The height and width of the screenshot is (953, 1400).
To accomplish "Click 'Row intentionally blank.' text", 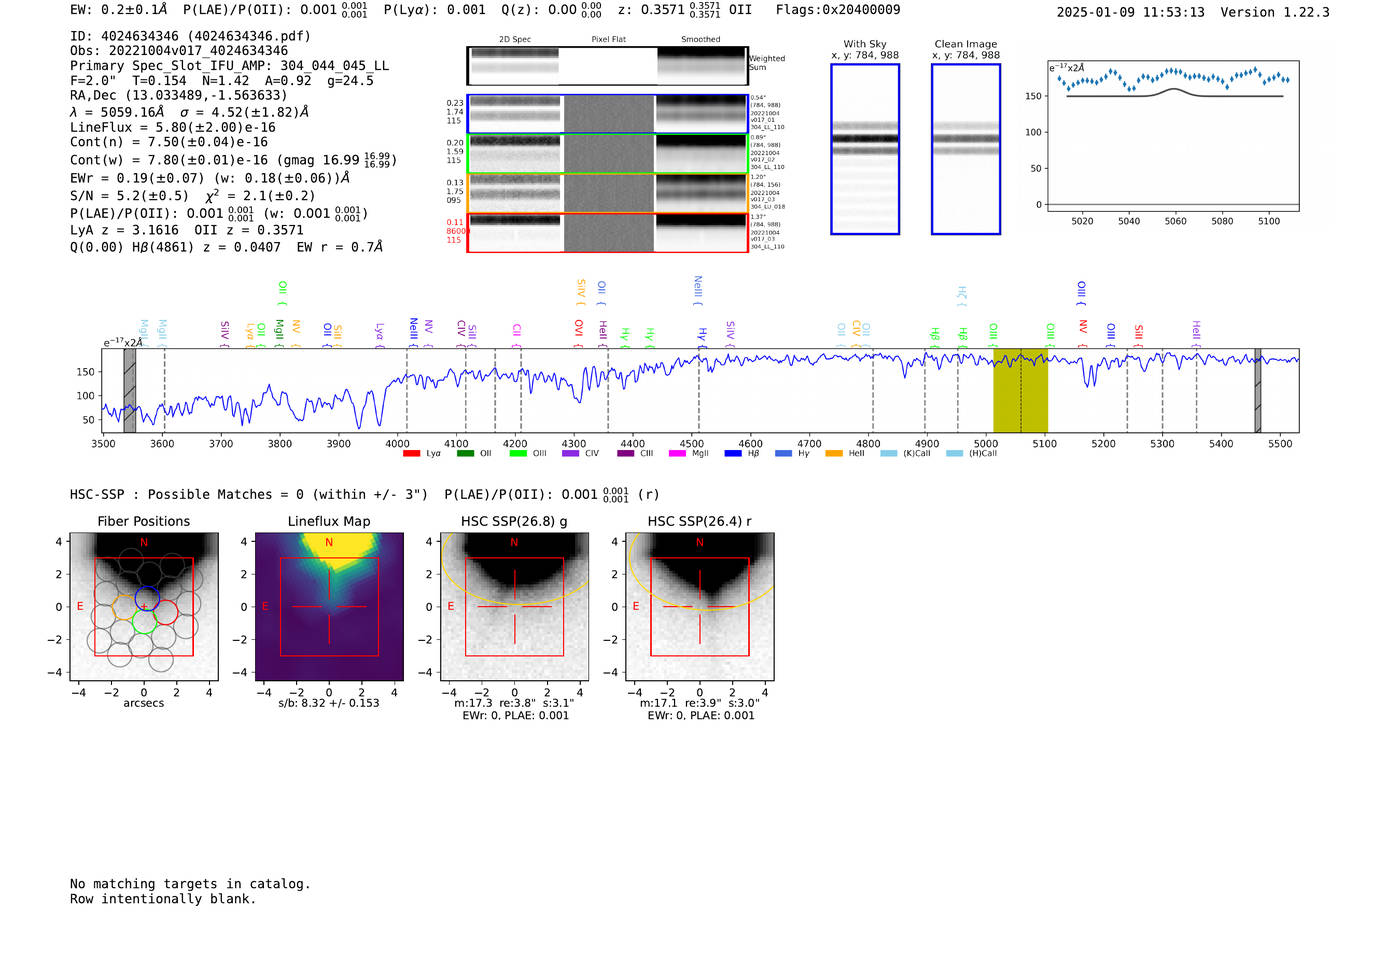I will [163, 899].
